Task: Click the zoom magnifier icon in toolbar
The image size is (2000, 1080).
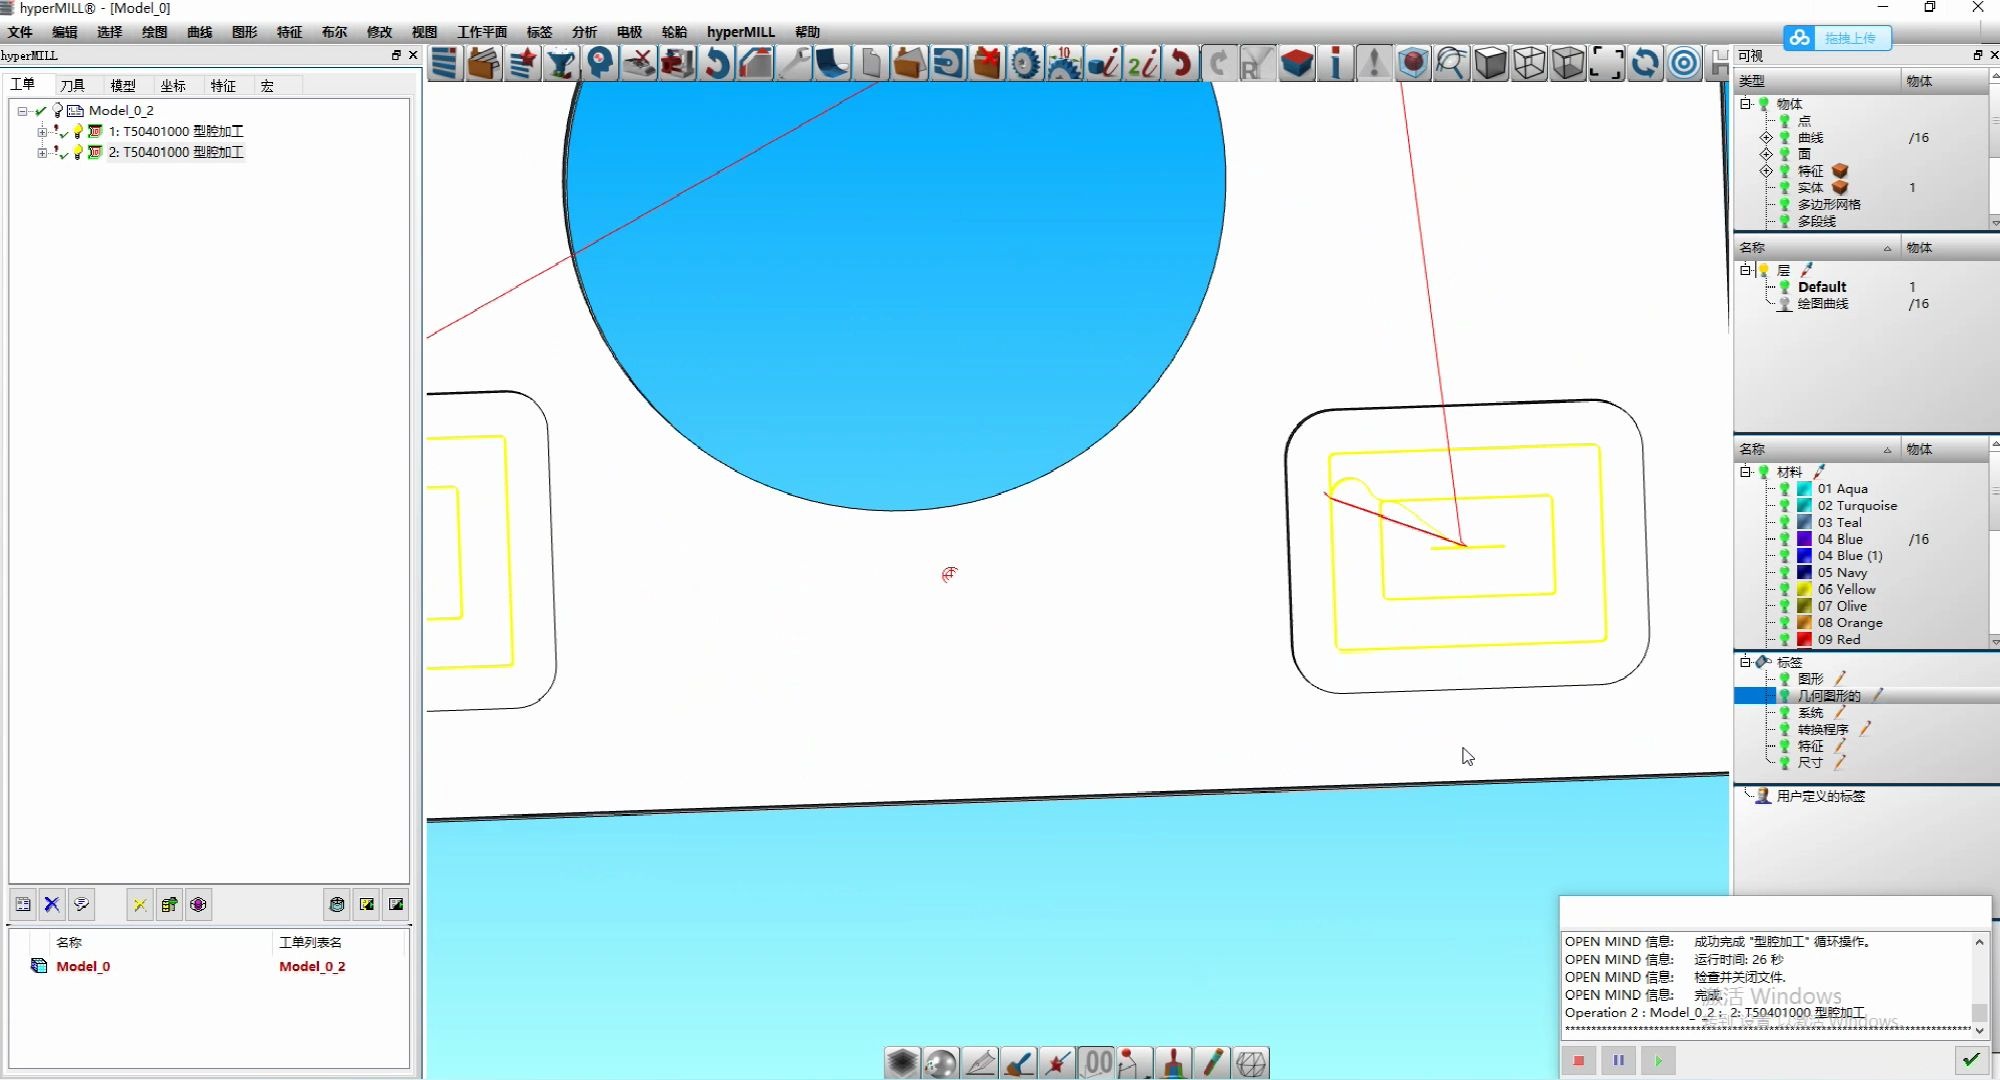Action: pyautogui.click(x=1451, y=64)
